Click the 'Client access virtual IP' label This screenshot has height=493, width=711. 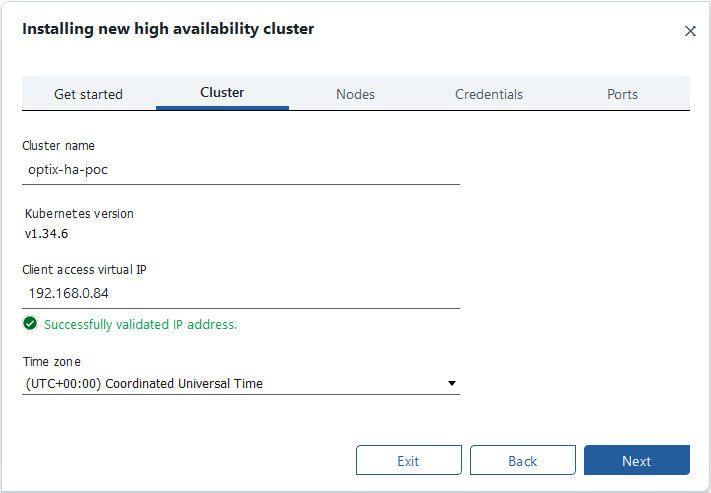click(84, 269)
